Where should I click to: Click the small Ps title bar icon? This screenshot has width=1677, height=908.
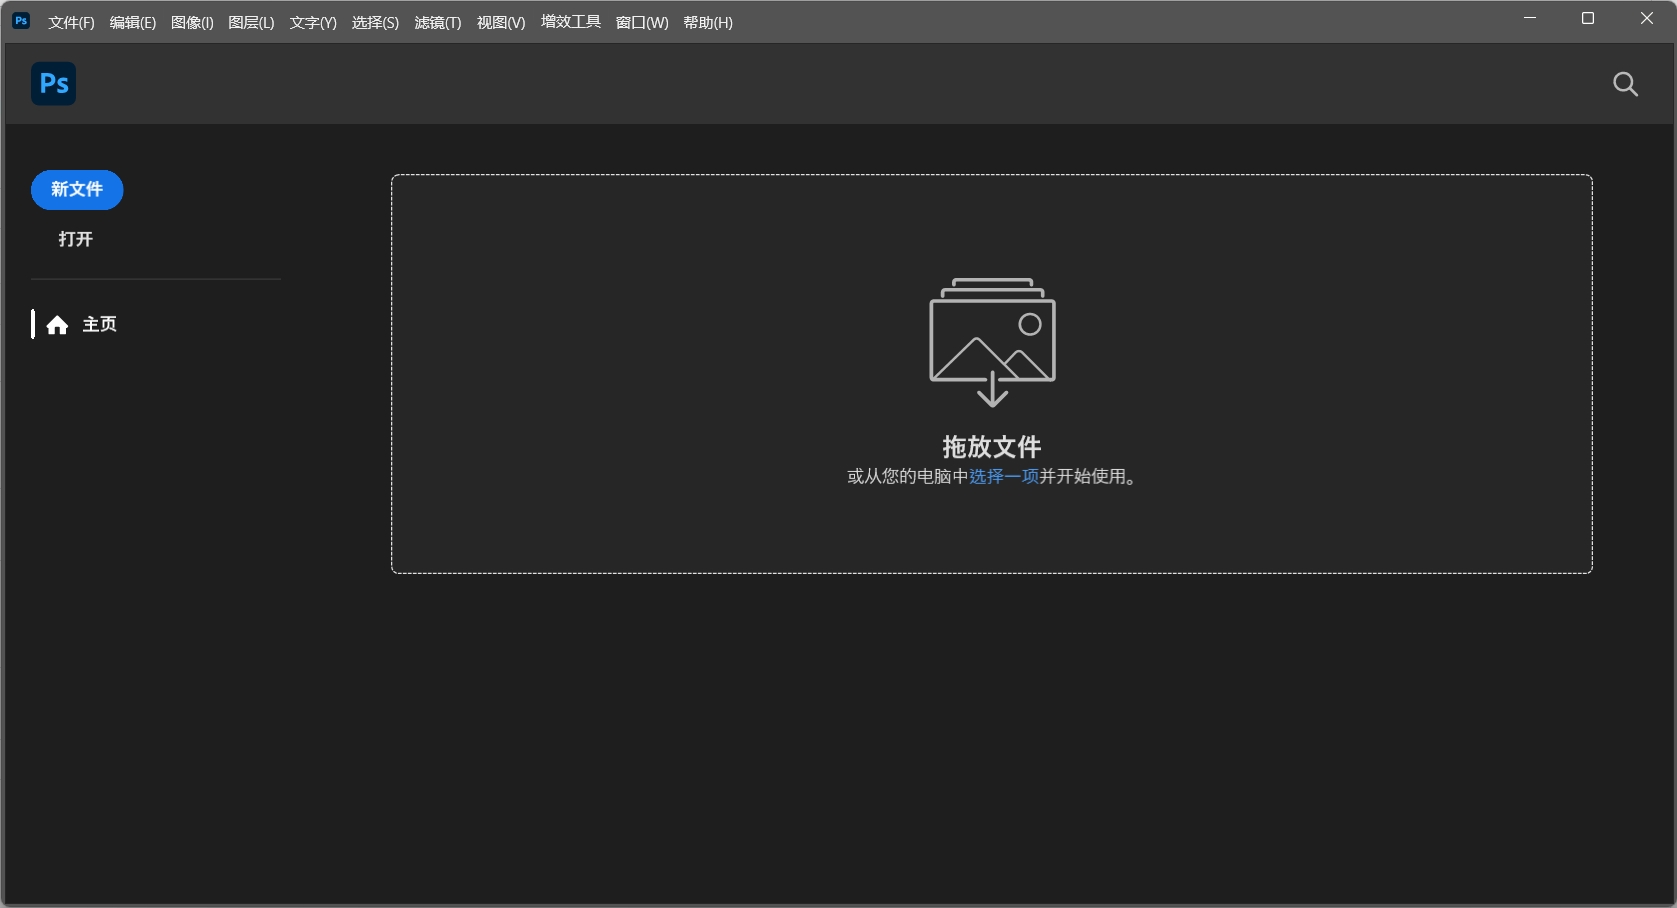(x=21, y=21)
